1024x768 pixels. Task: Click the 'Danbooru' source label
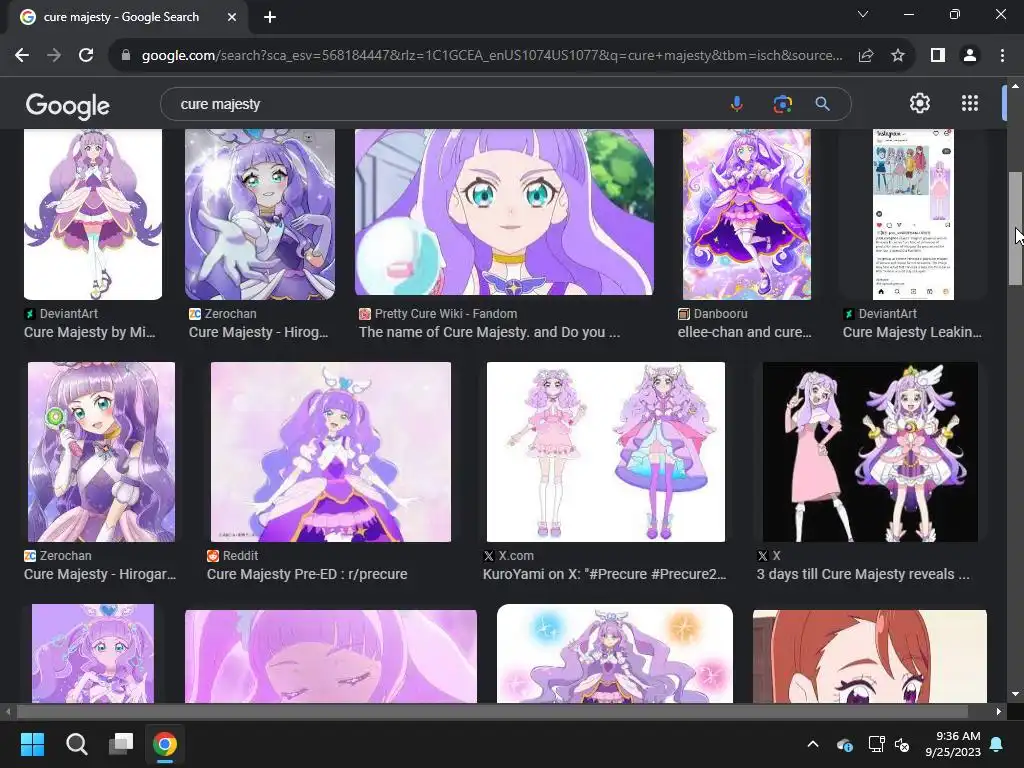(720, 313)
